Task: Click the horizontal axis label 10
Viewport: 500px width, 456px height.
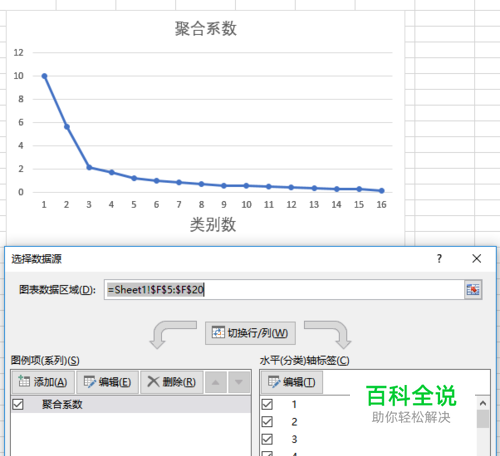Action: tap(246, 204)
